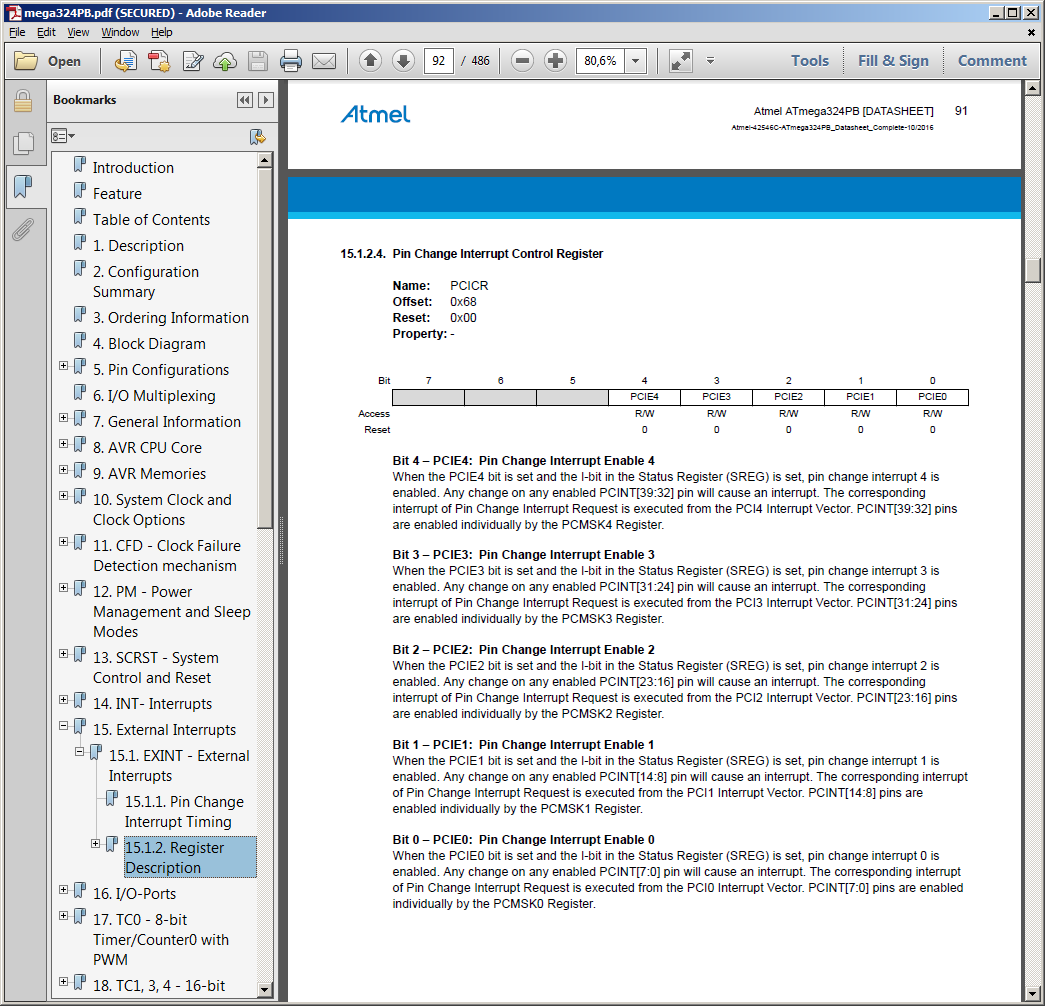
Task: Open the Fill & Sign pane
Action: coord(893,61)
